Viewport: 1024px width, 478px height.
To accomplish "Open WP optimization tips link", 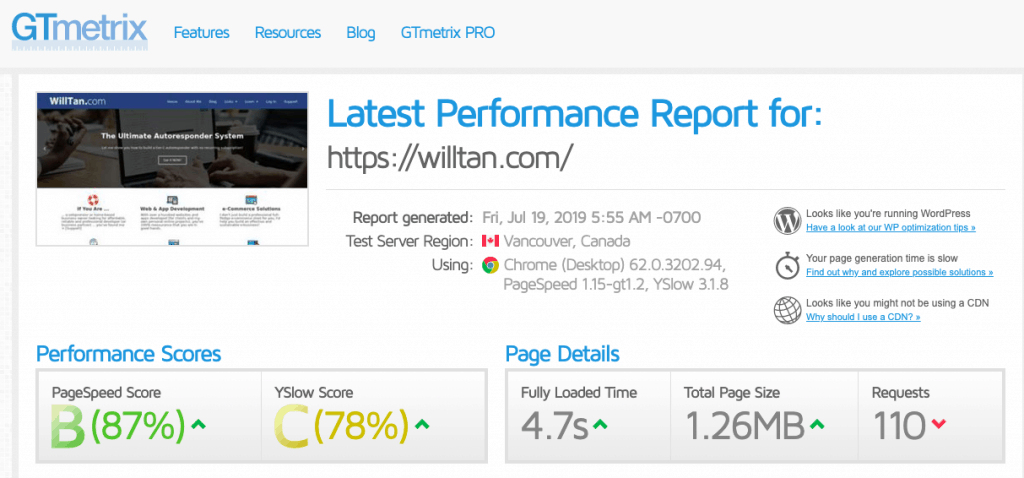I will (x=891, y=228).
